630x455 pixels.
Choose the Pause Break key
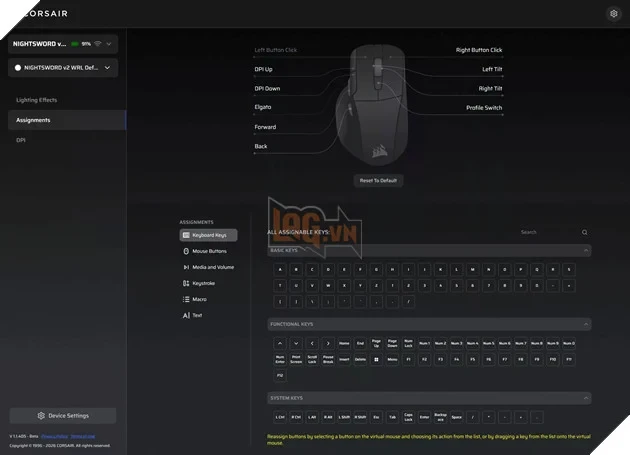tap(328, 360)
